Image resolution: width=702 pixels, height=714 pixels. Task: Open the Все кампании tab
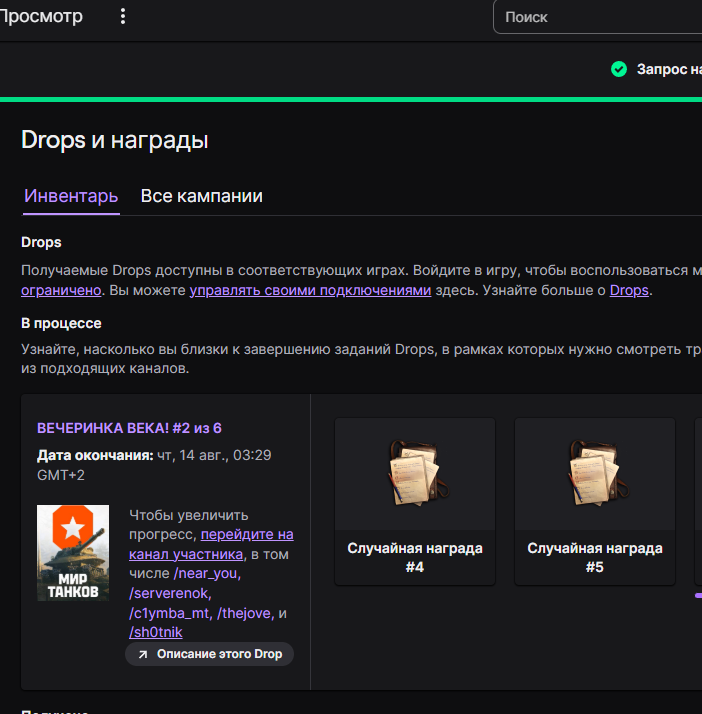[201, 196]
